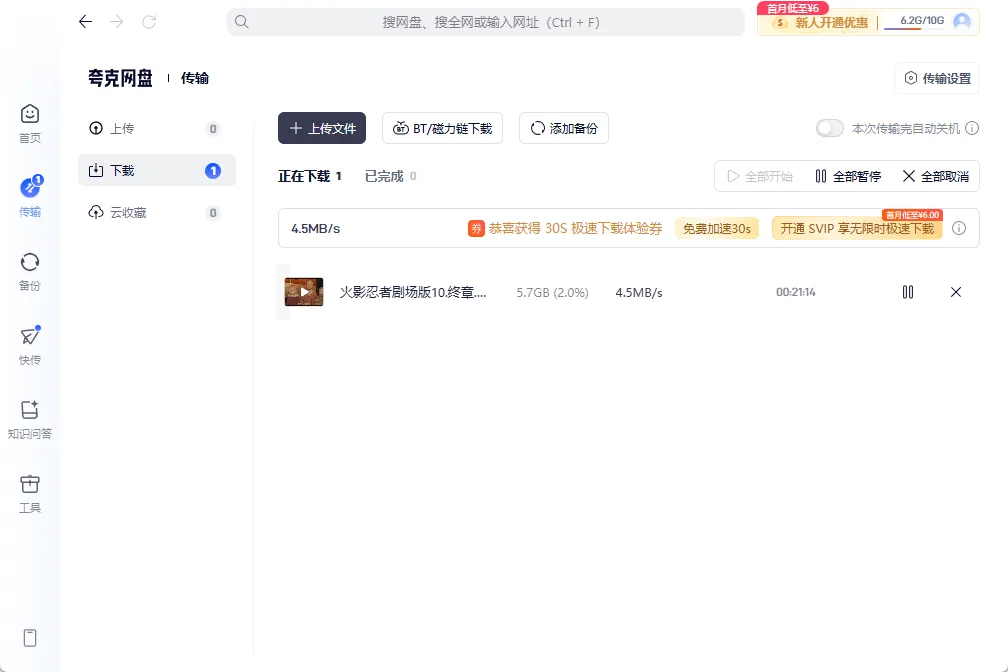Click the 6.2G/10G storage usage indicator
Screen dimensions: 1008x672
pyautogui.click(x=914, y=22)
